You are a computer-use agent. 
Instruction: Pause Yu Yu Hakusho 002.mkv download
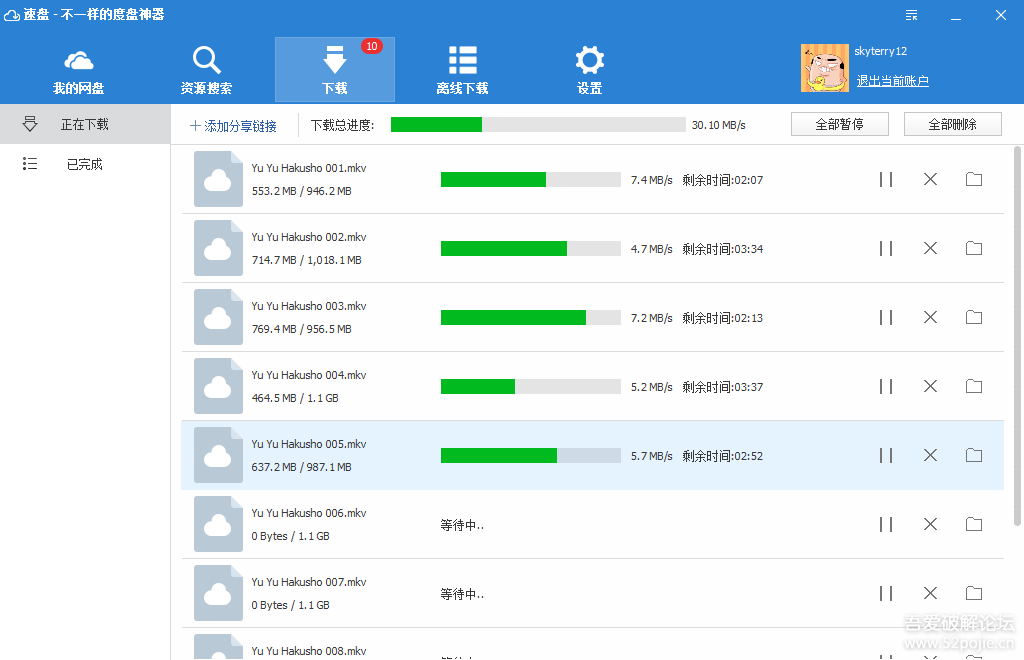click(886, 249)
